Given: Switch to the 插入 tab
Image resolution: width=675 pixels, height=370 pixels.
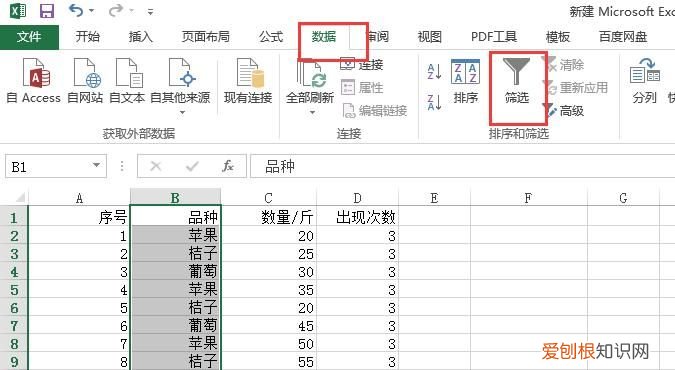Looking at the screenshot, I should pyautogui.click(x=141, y=37).
